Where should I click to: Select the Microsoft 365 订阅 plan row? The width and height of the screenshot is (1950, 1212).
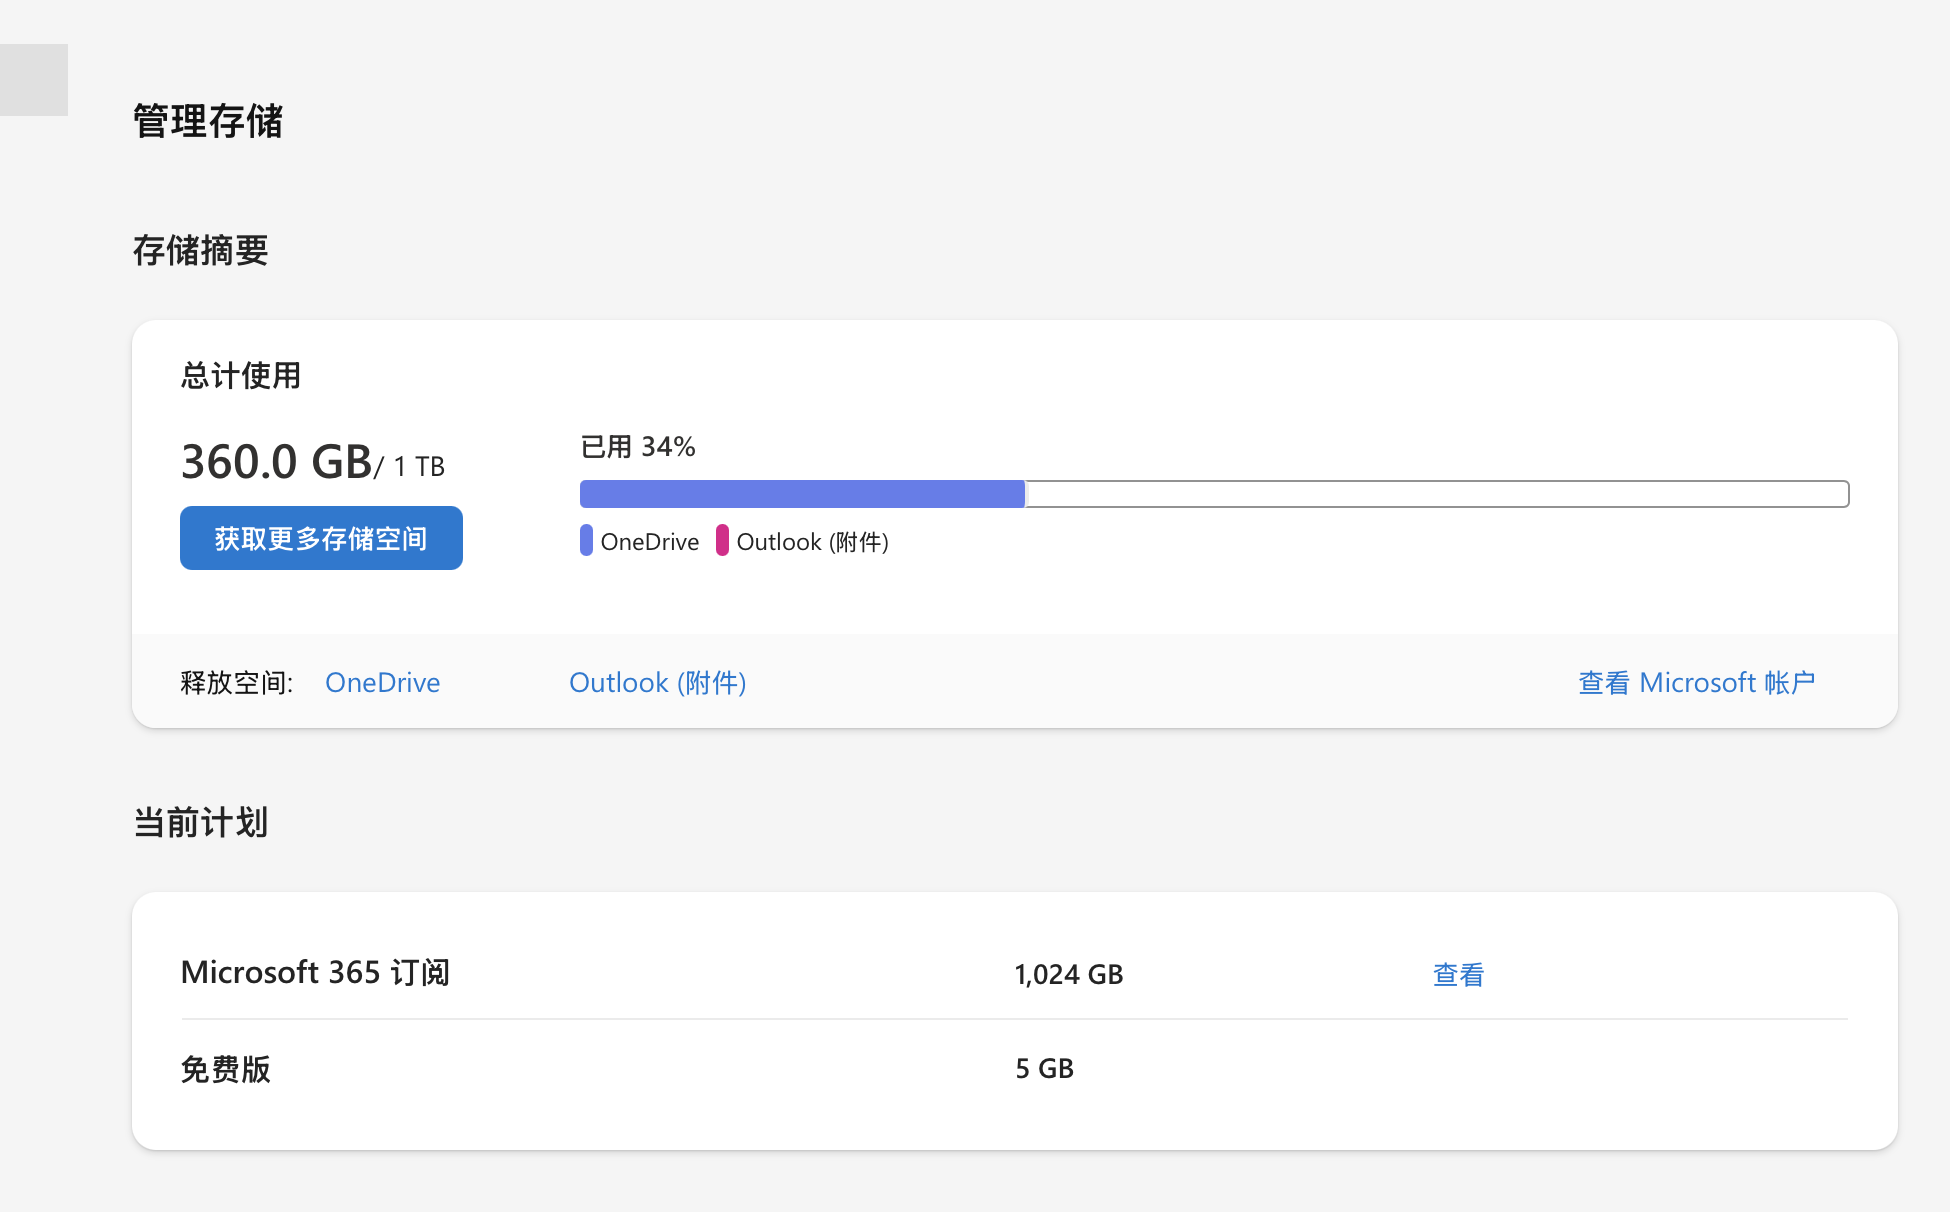(315, 972)
